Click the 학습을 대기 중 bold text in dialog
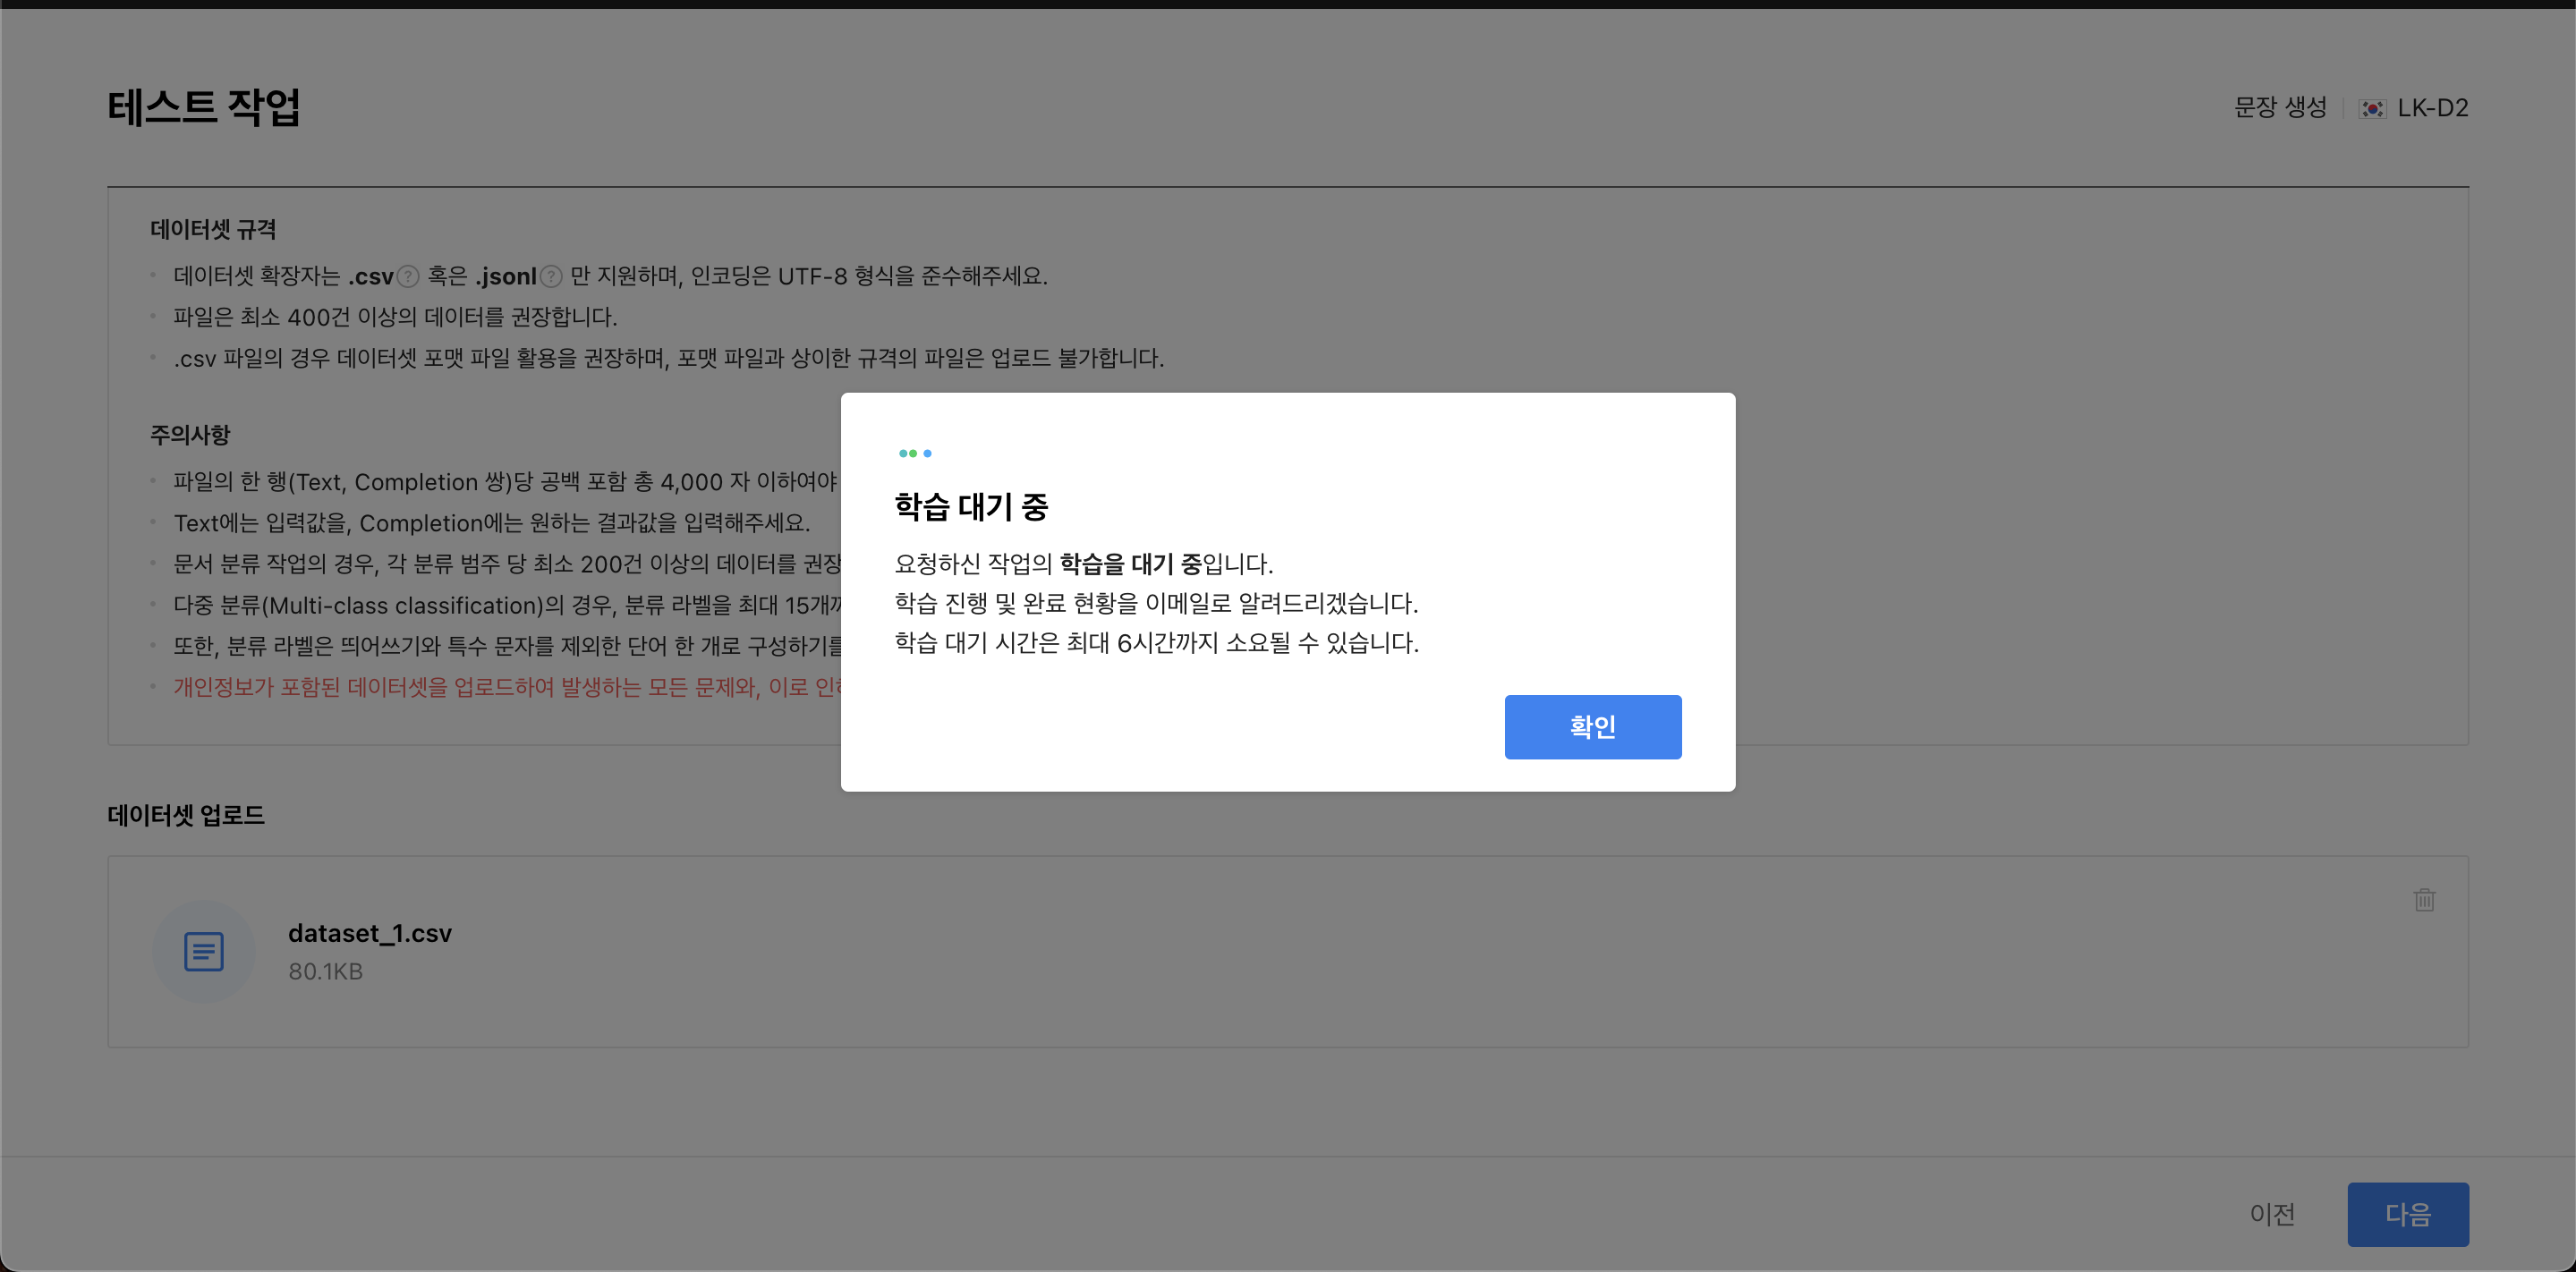The image size is (2576, 1272). (1130, 564)
